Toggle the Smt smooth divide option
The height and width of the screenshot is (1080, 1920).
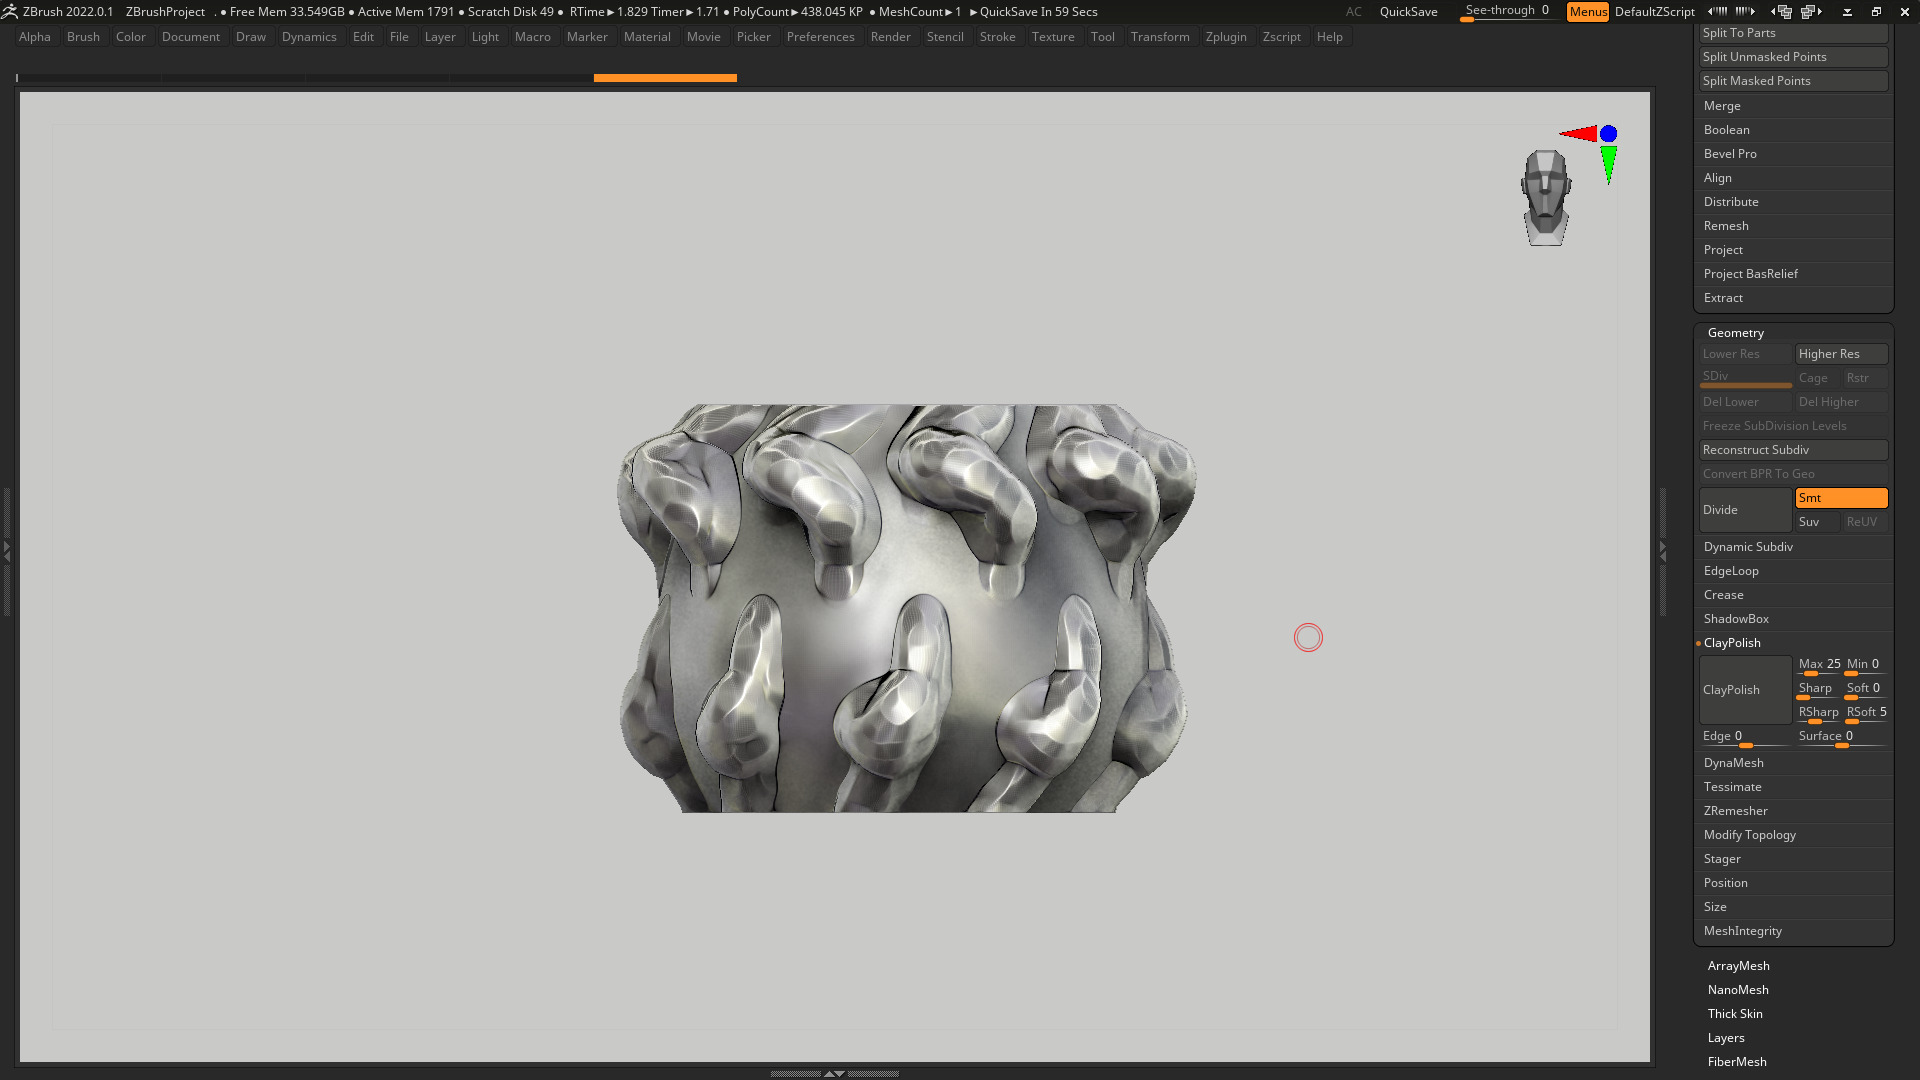[1841, 498]
